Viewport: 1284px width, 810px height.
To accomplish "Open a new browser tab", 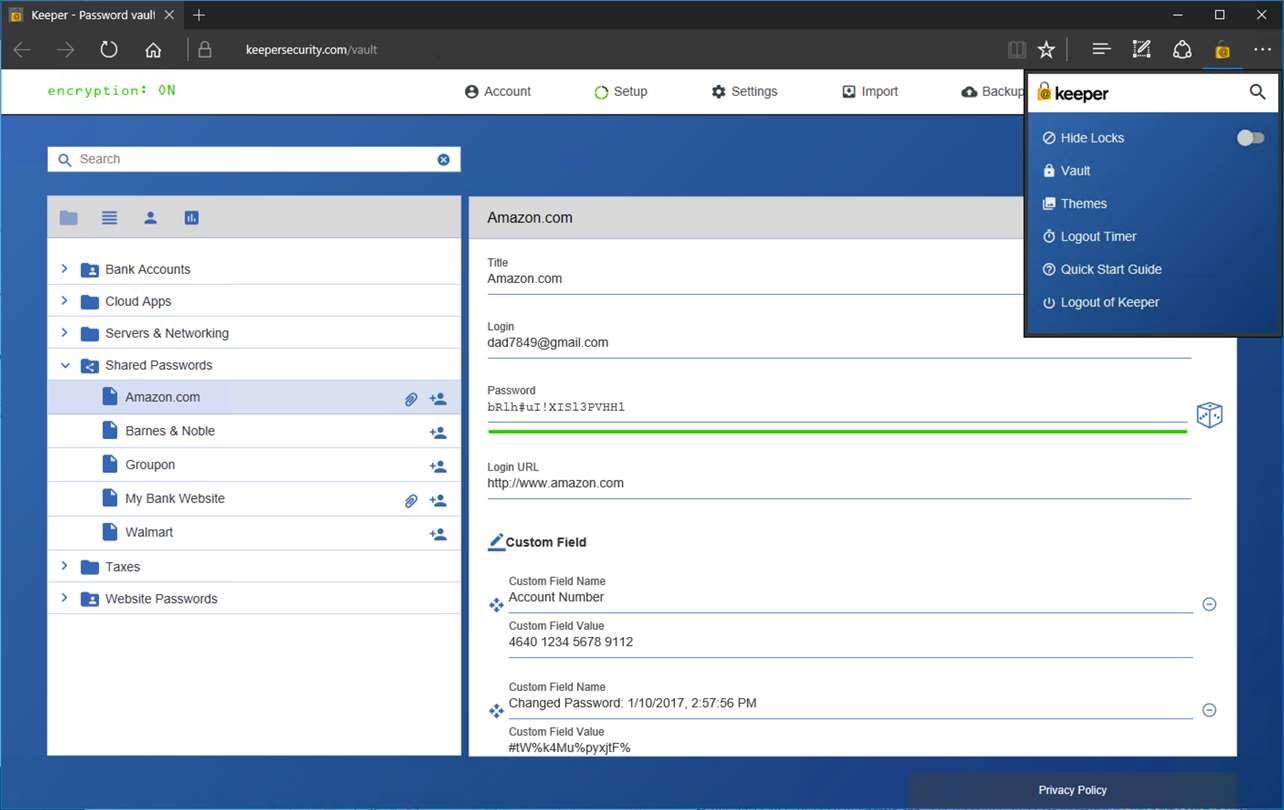I will click(199, 15).
